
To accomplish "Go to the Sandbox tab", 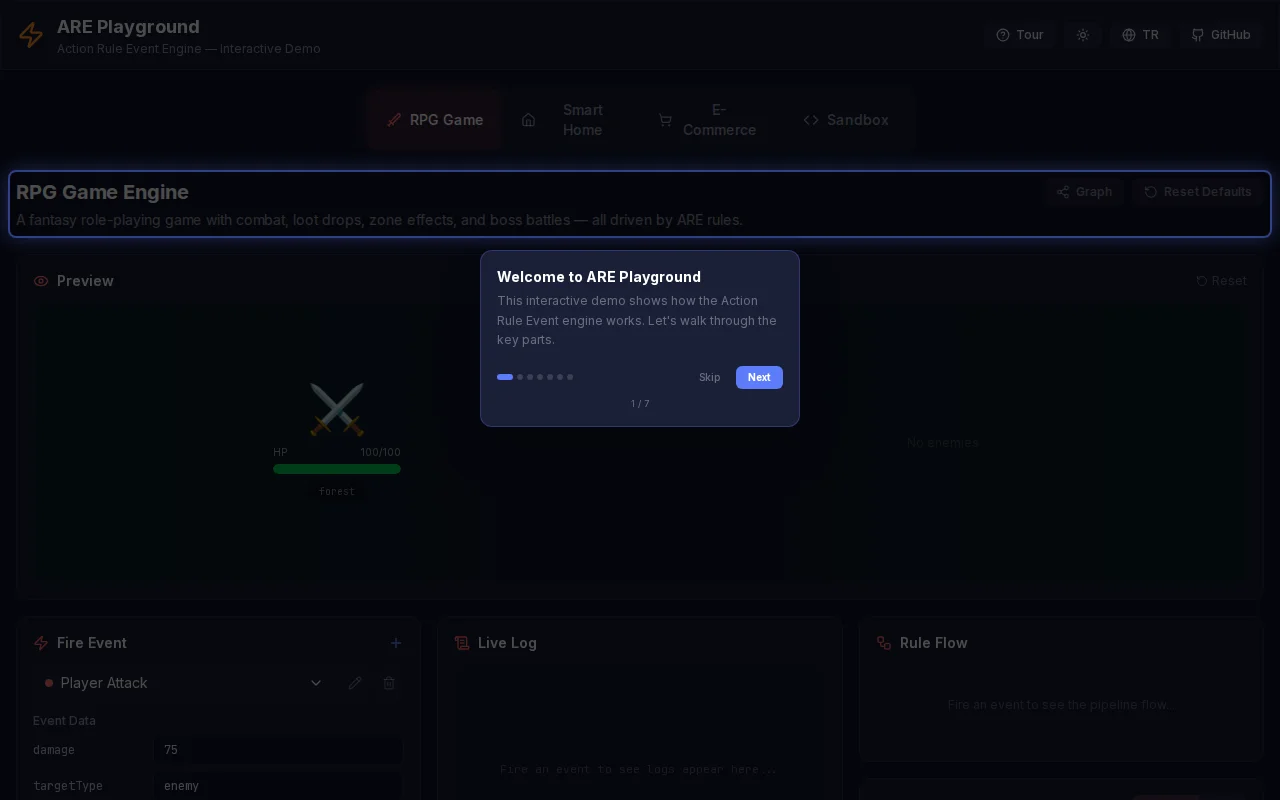I will click(845, 120).
